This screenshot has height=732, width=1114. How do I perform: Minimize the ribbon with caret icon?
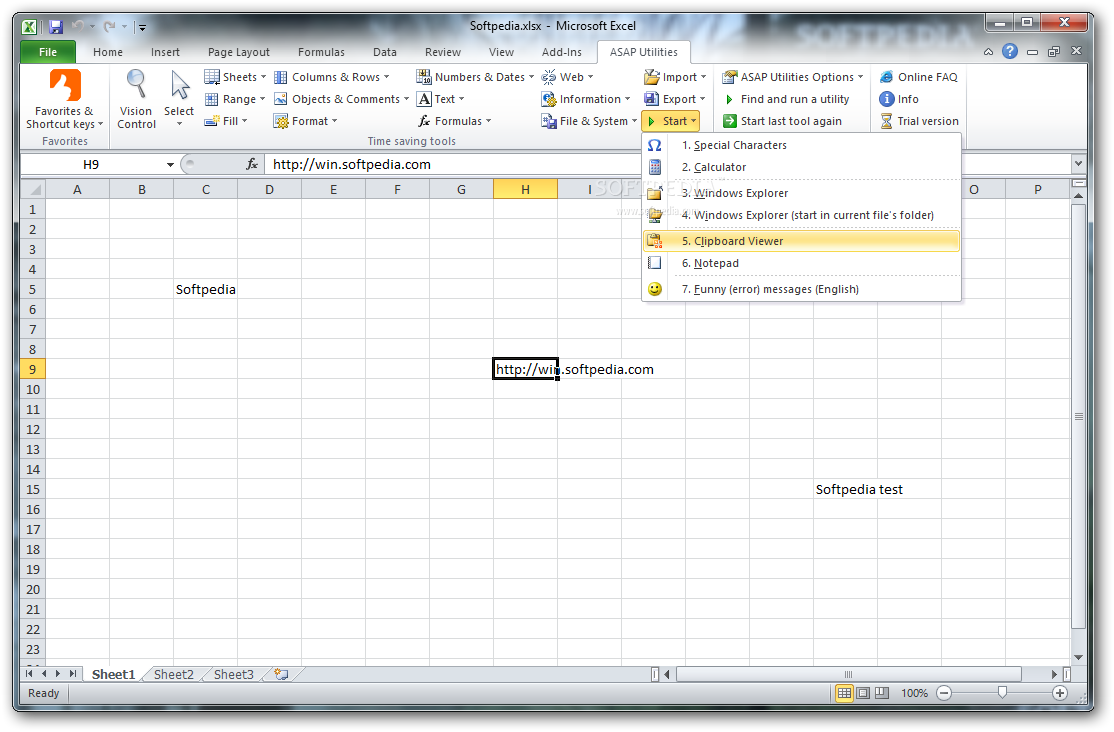click(x=988, y=52)
